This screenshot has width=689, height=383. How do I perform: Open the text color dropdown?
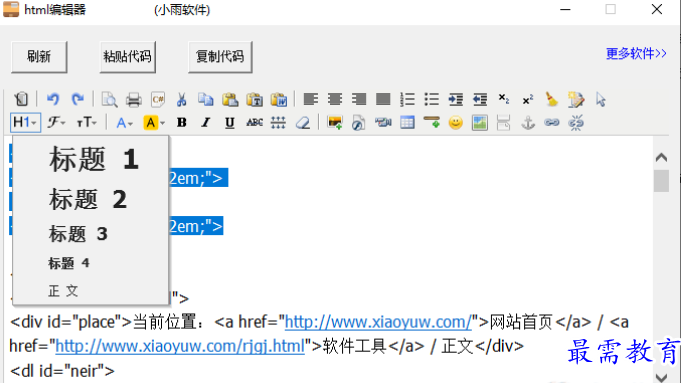(x=124, y=123)
